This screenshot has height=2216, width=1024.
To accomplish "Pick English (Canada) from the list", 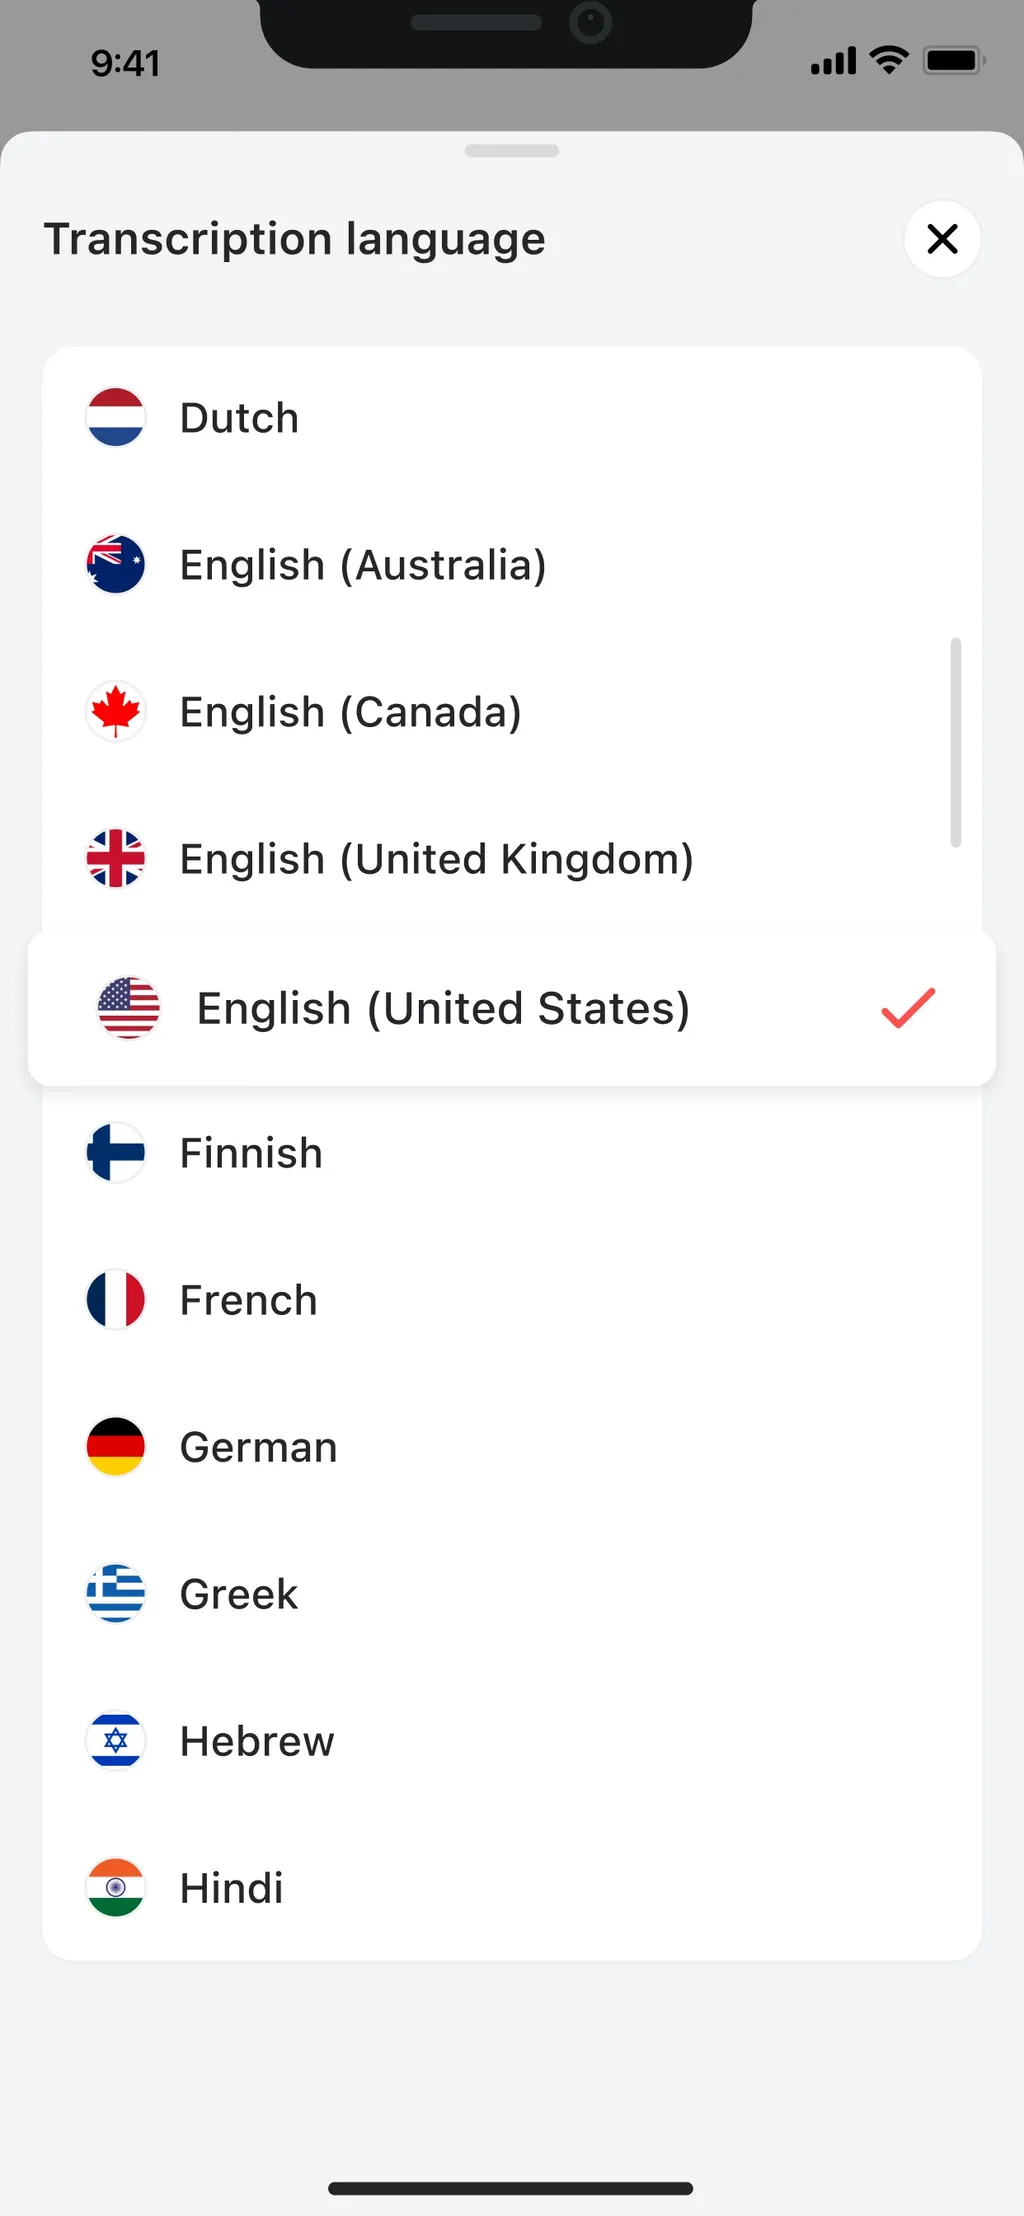I will click(x=512, y=711).
